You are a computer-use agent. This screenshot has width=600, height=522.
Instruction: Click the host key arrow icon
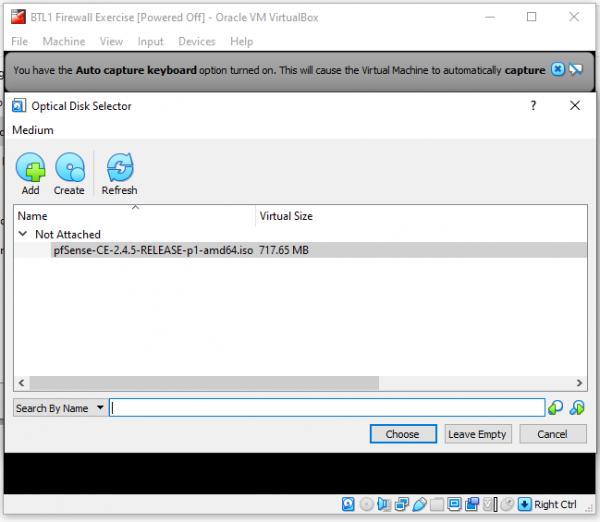coord(525,504)
